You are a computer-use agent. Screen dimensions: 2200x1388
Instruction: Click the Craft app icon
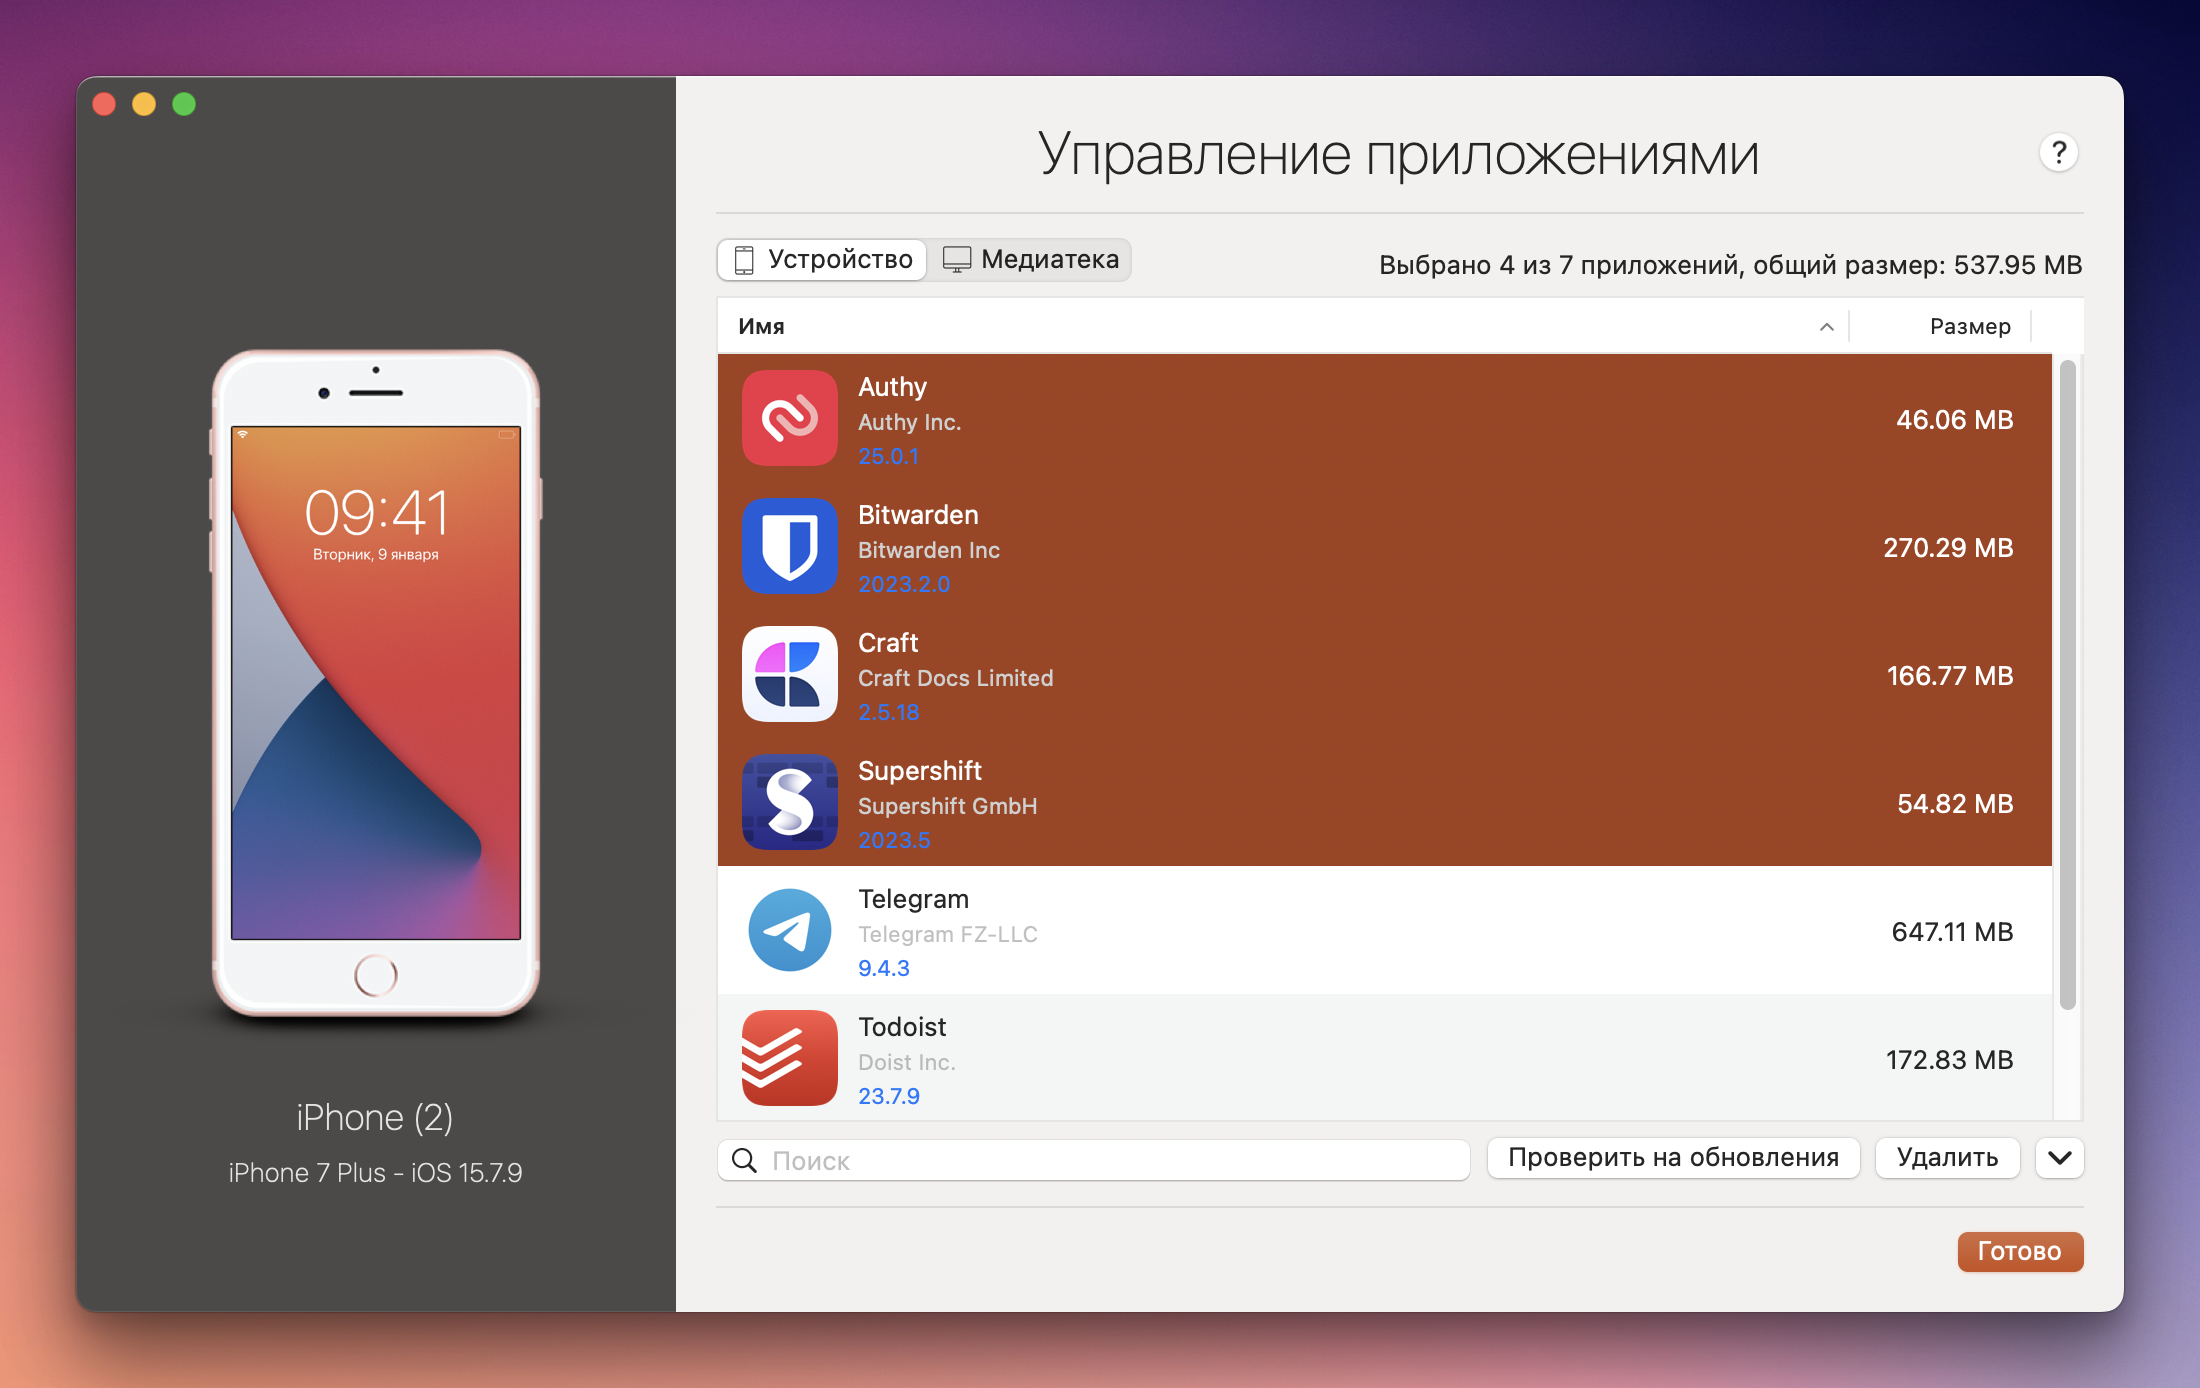tap(789, 674)
